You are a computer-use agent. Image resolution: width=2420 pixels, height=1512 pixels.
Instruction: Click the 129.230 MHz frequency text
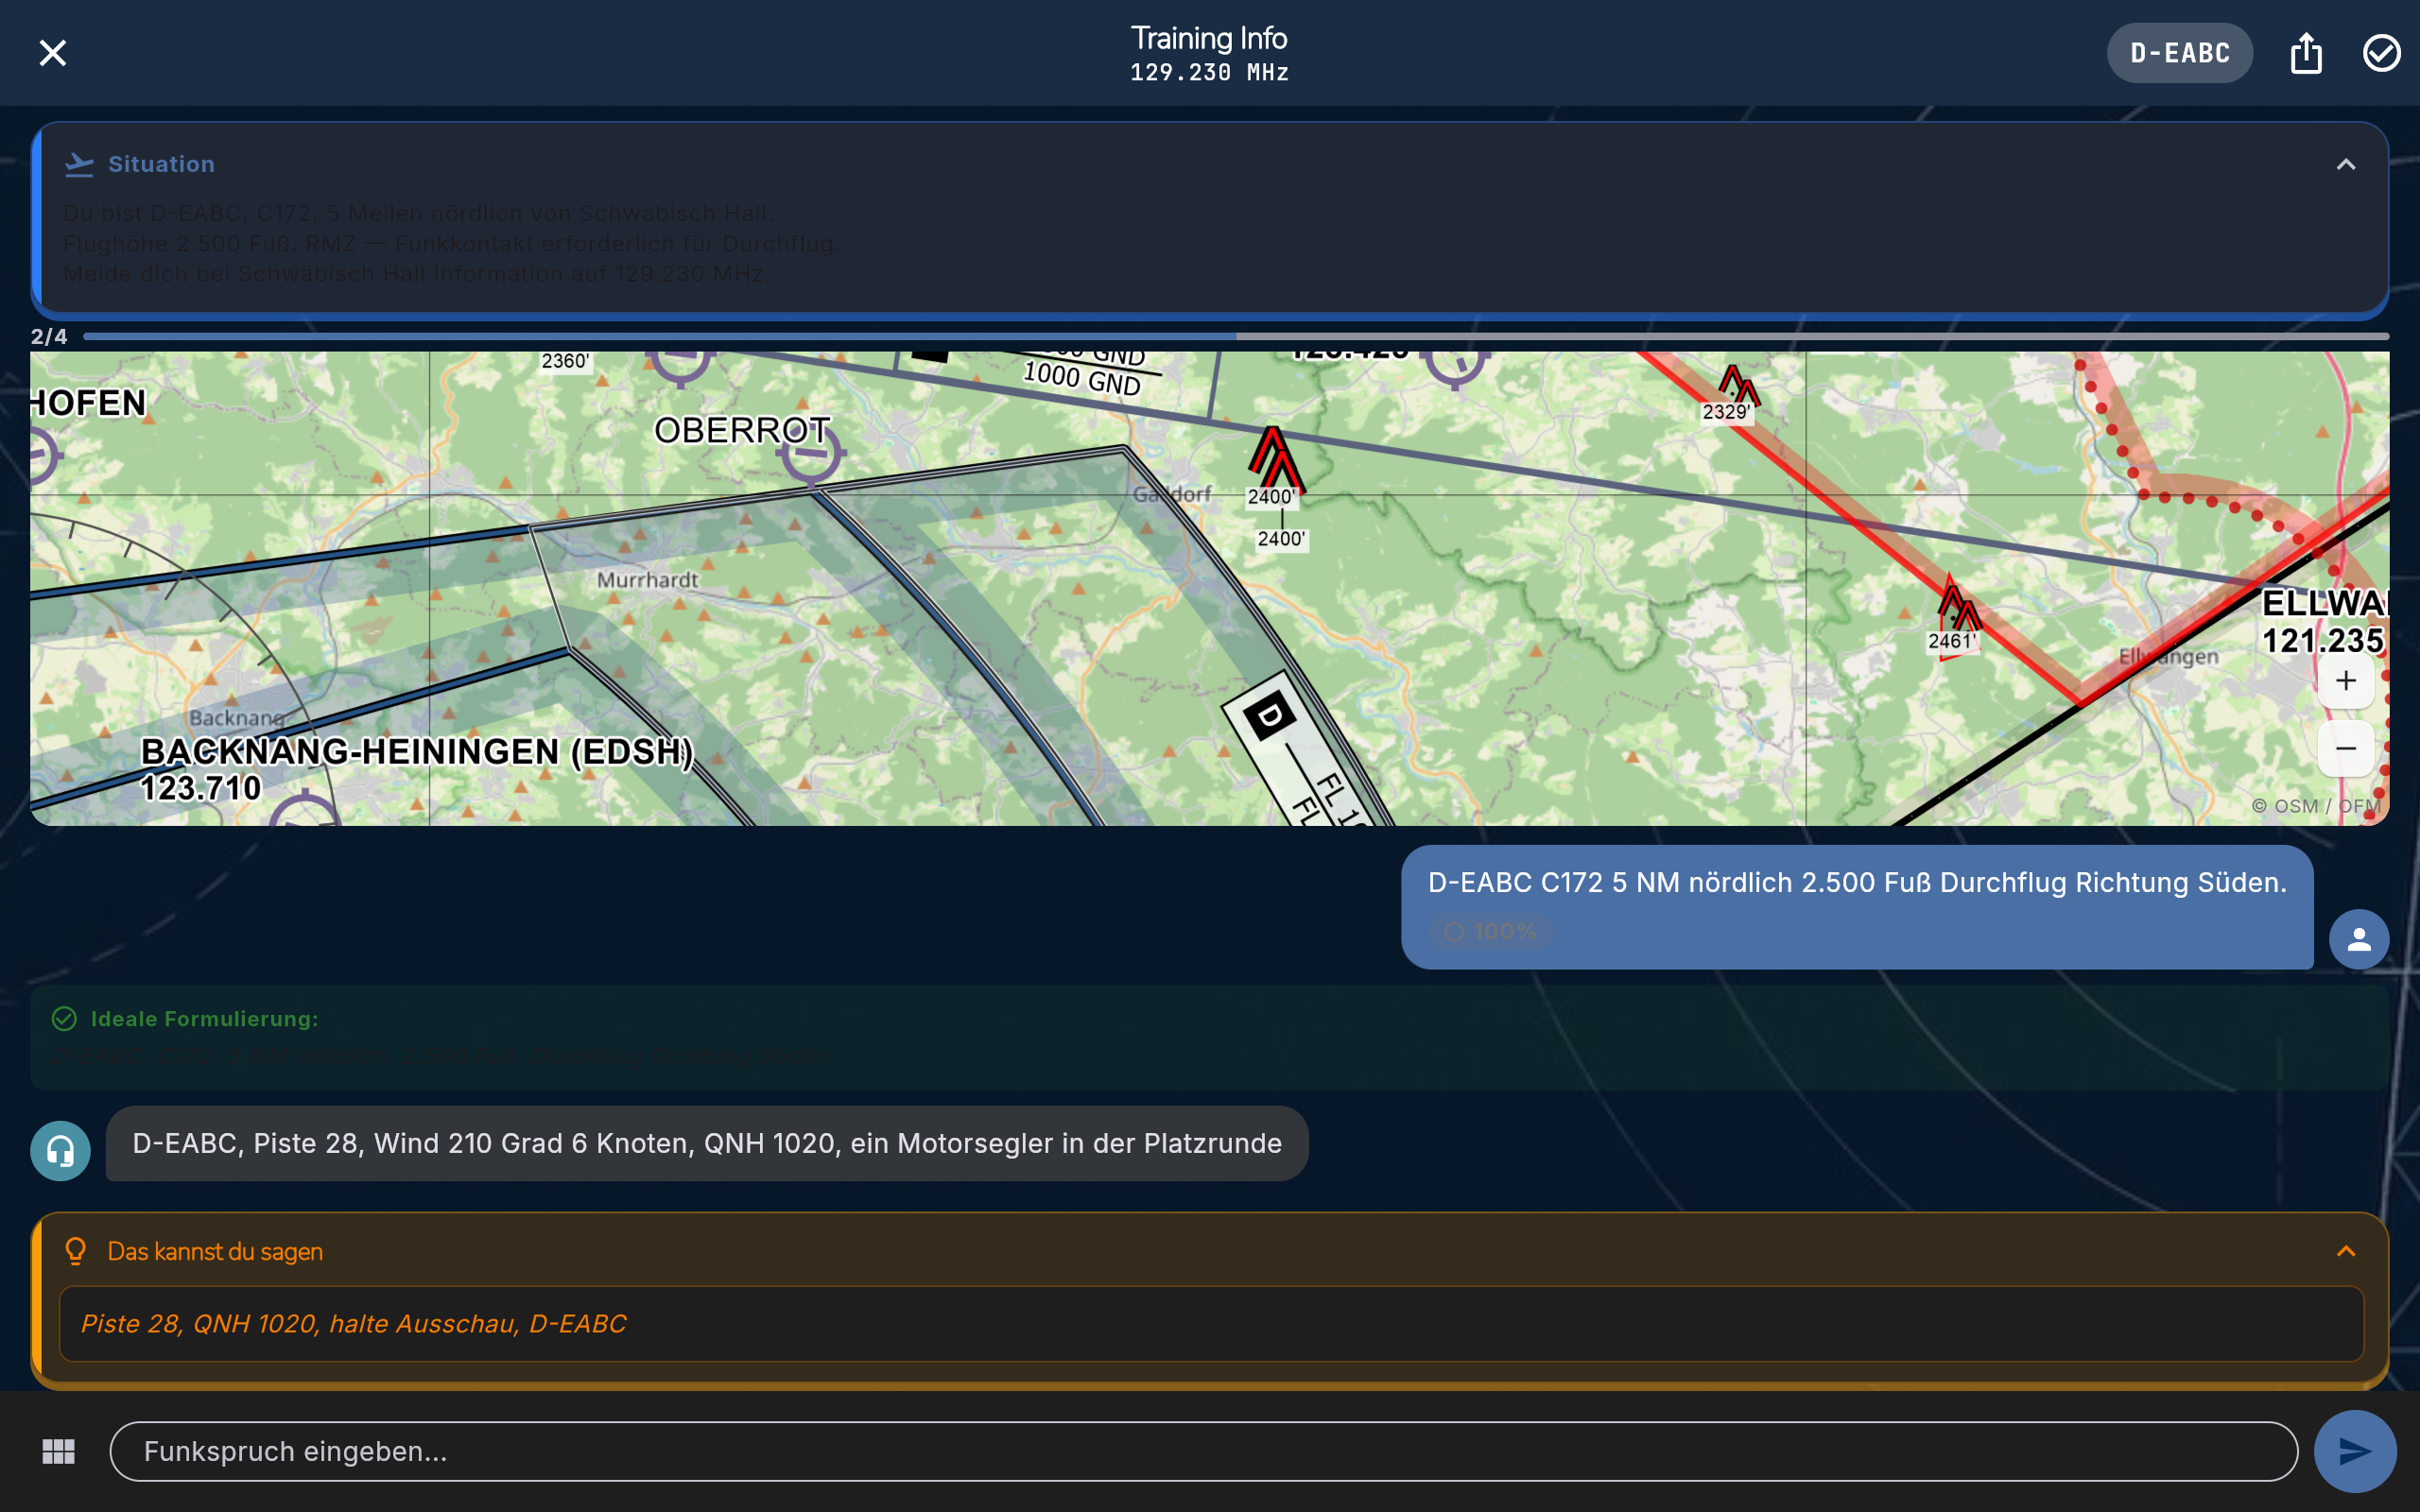[x=1209, y=73]
